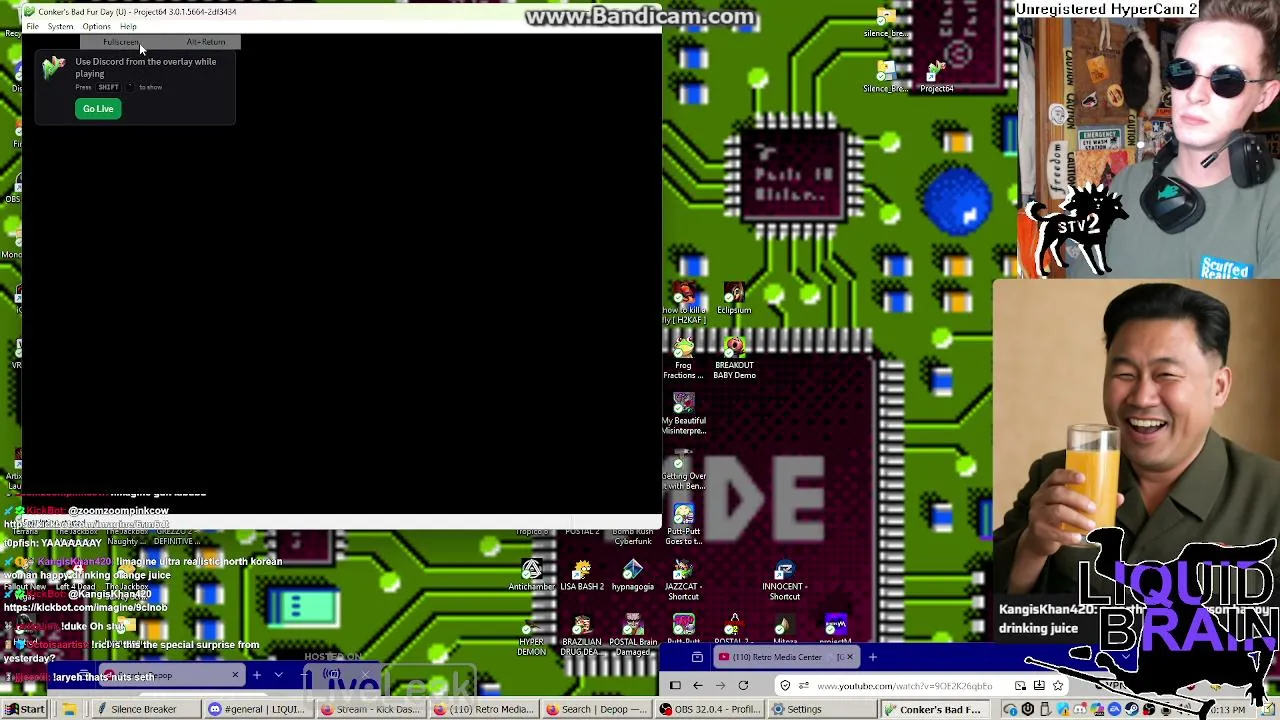Open the Project64 desktop shortcut

coord(936,76)
